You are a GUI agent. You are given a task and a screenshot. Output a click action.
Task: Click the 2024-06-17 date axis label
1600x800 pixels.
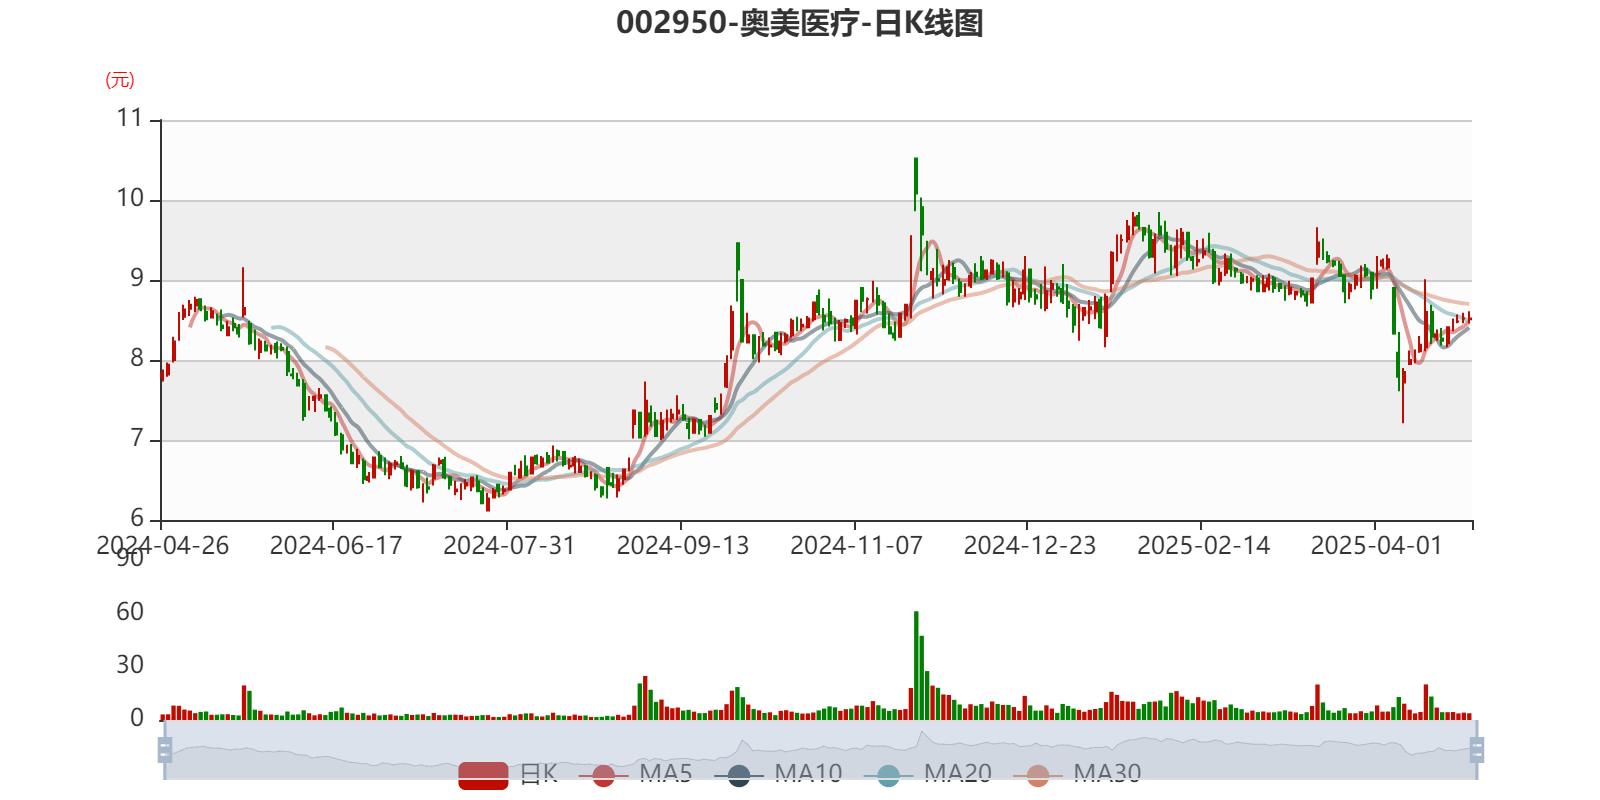point(336,546)
